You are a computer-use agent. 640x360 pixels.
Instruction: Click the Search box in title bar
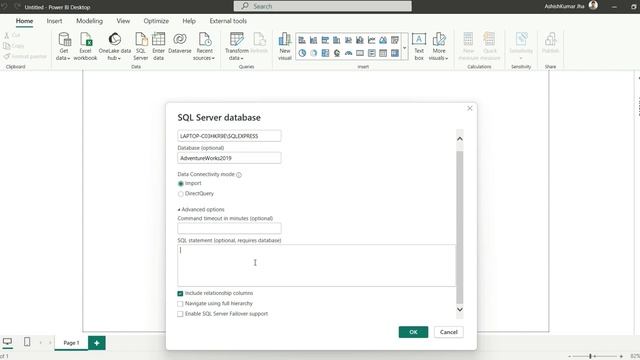pos(322,6)
